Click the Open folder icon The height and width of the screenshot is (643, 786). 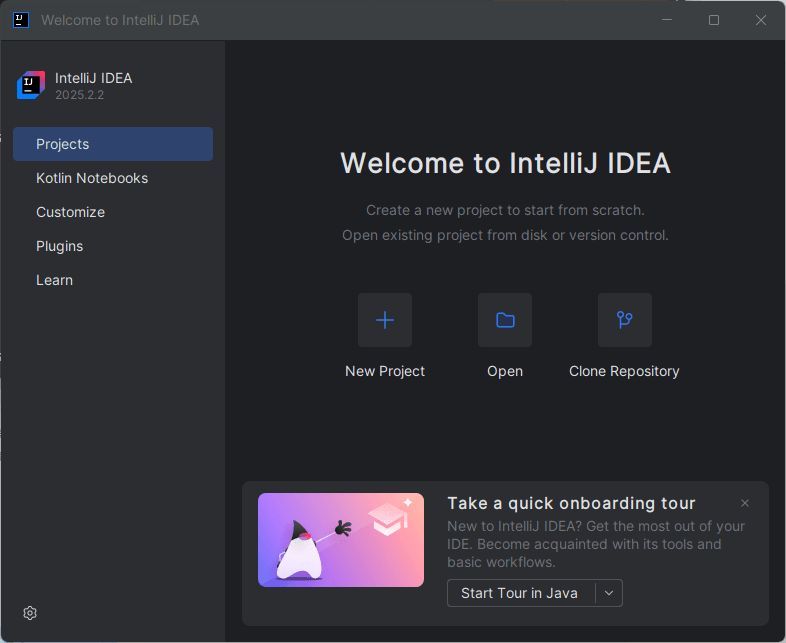[505, 320]
